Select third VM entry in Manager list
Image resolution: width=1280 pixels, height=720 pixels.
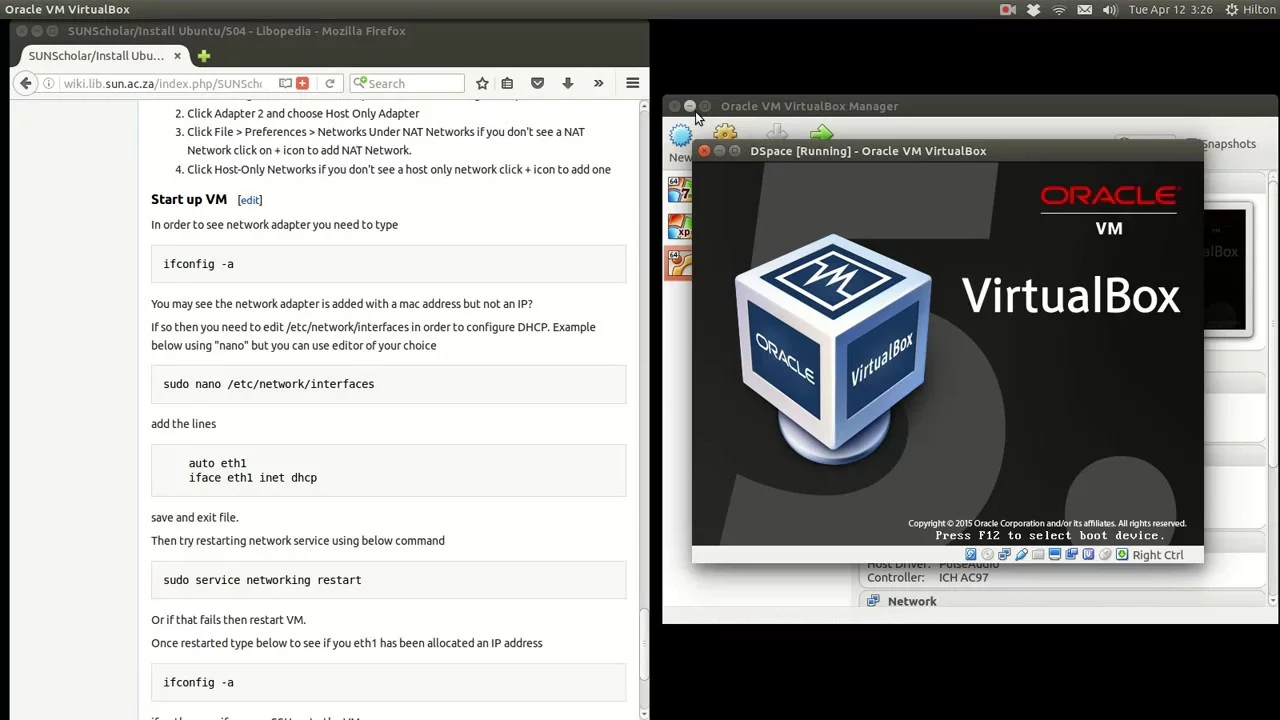pyautogui.click(x=679, y=263)
